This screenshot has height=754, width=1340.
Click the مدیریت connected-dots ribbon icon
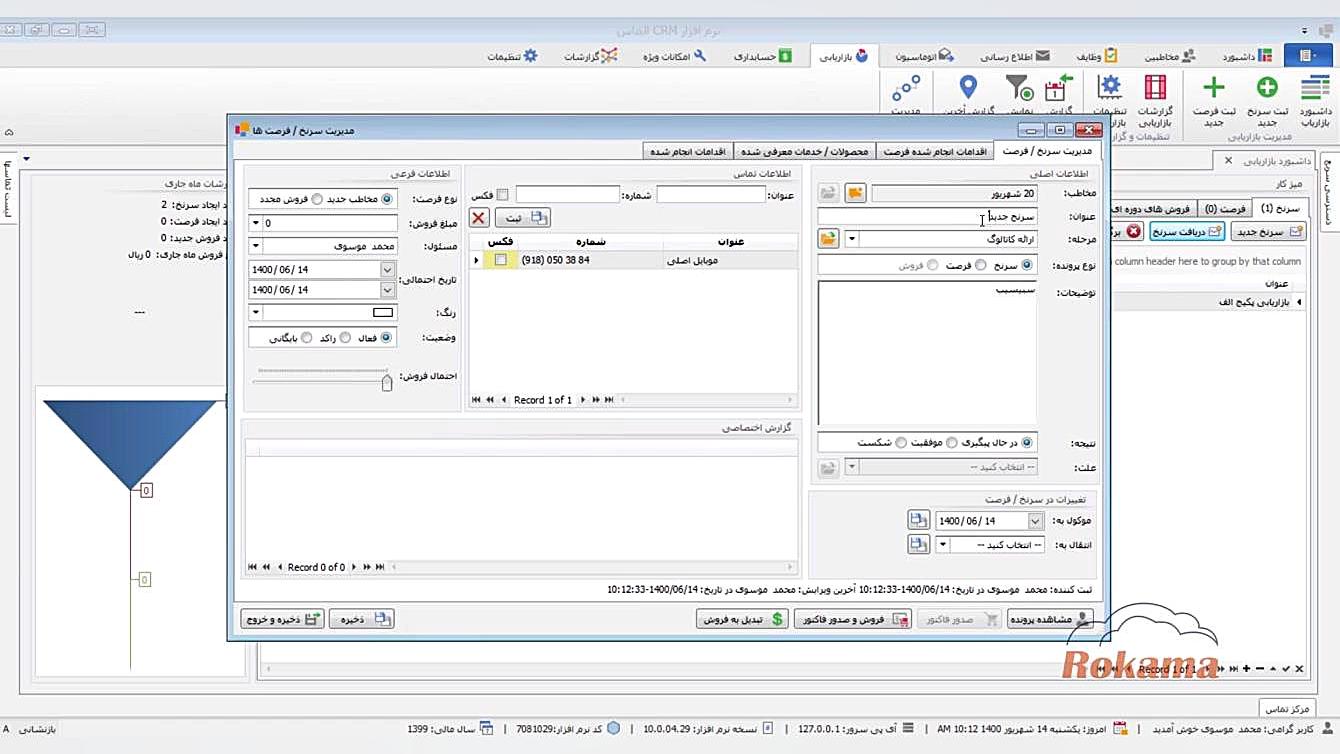tap(906, 88)
